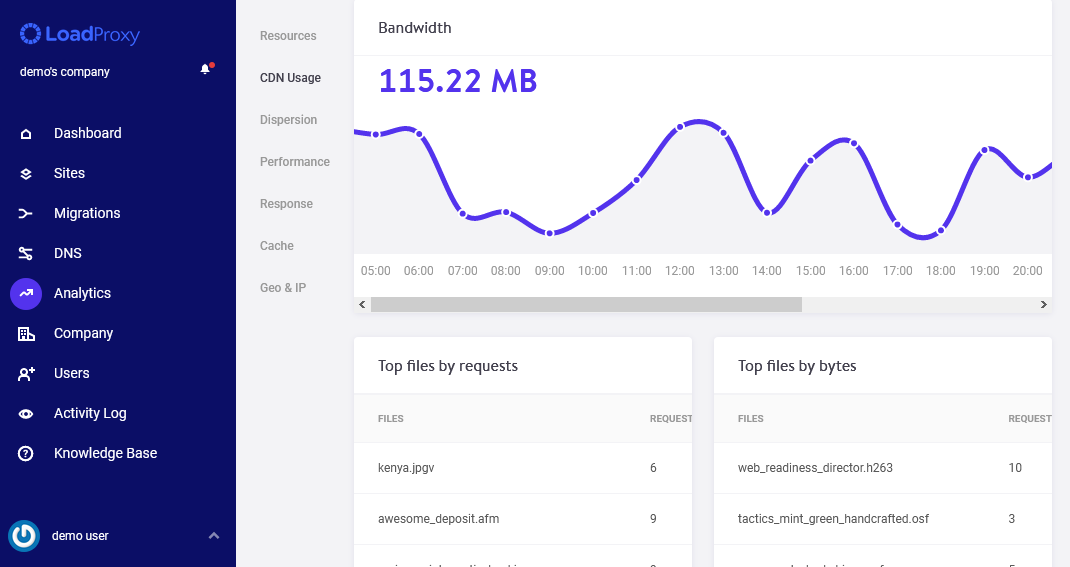Expand the demo user menu chevron

click(214, 536)
